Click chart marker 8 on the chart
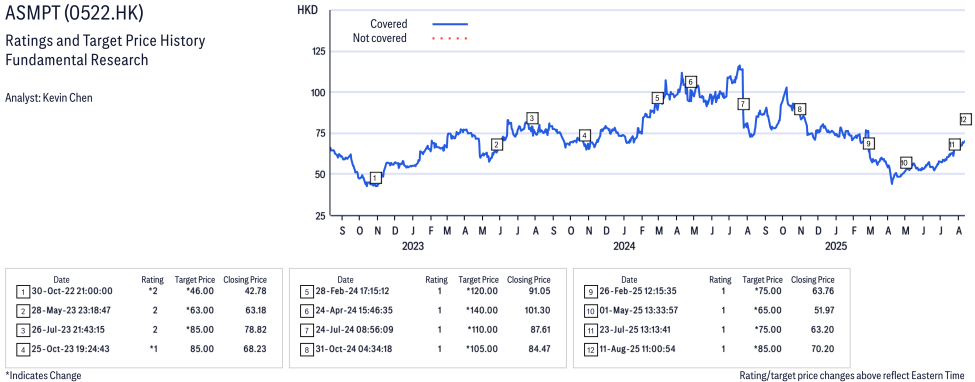This screenshot has height=382, width=975. coord(800,109)
